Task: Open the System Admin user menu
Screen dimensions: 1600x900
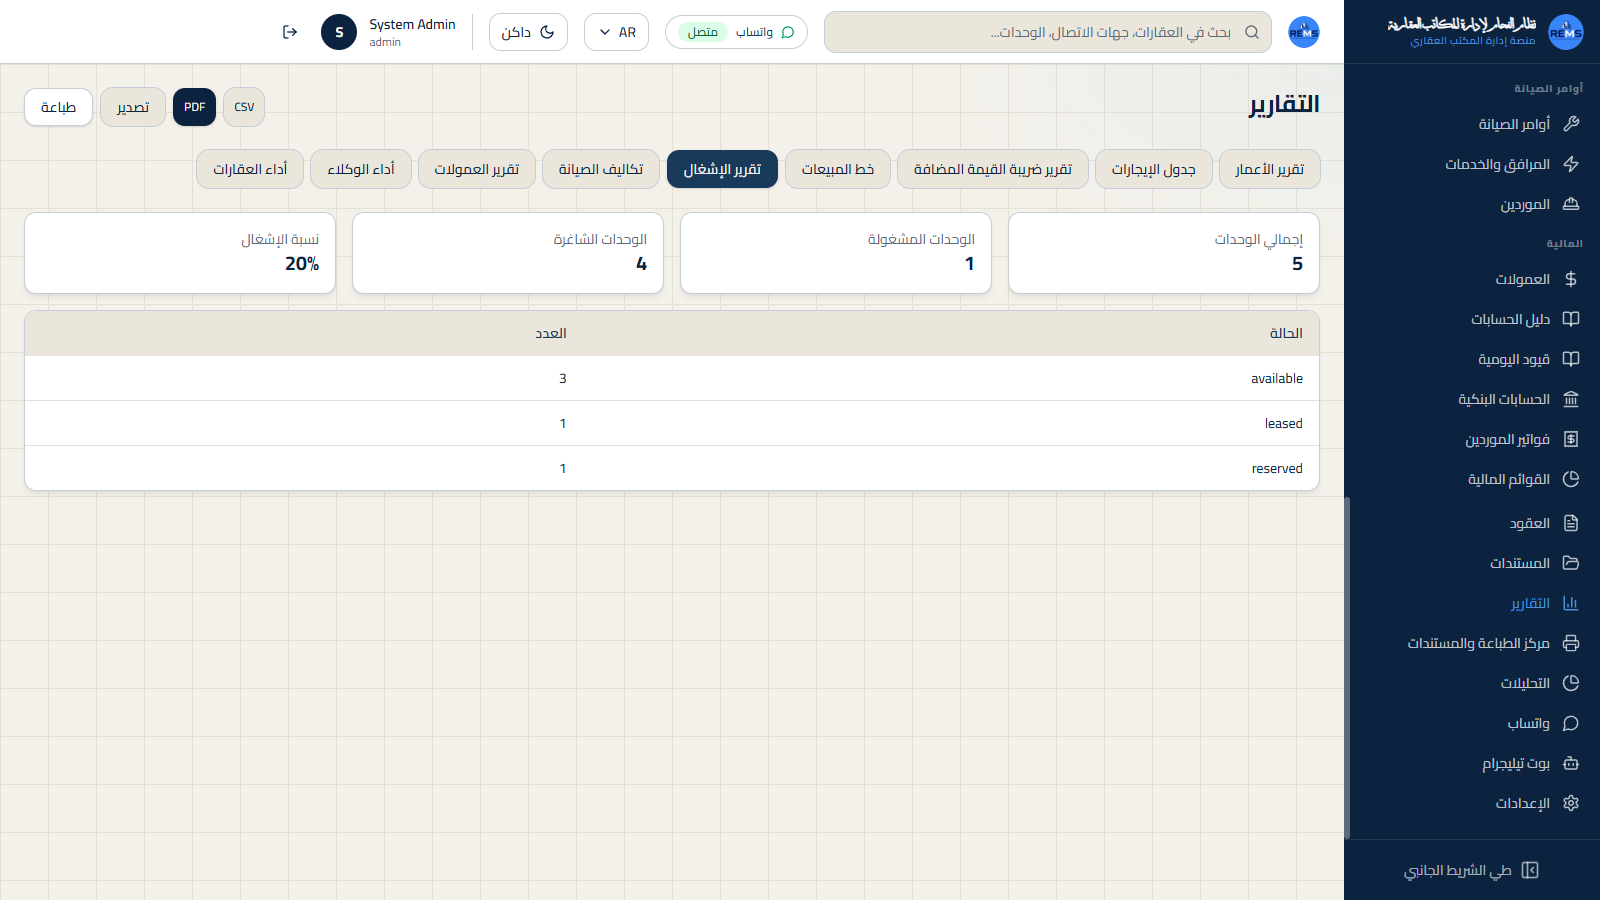Action: click(x=388, y=32)
